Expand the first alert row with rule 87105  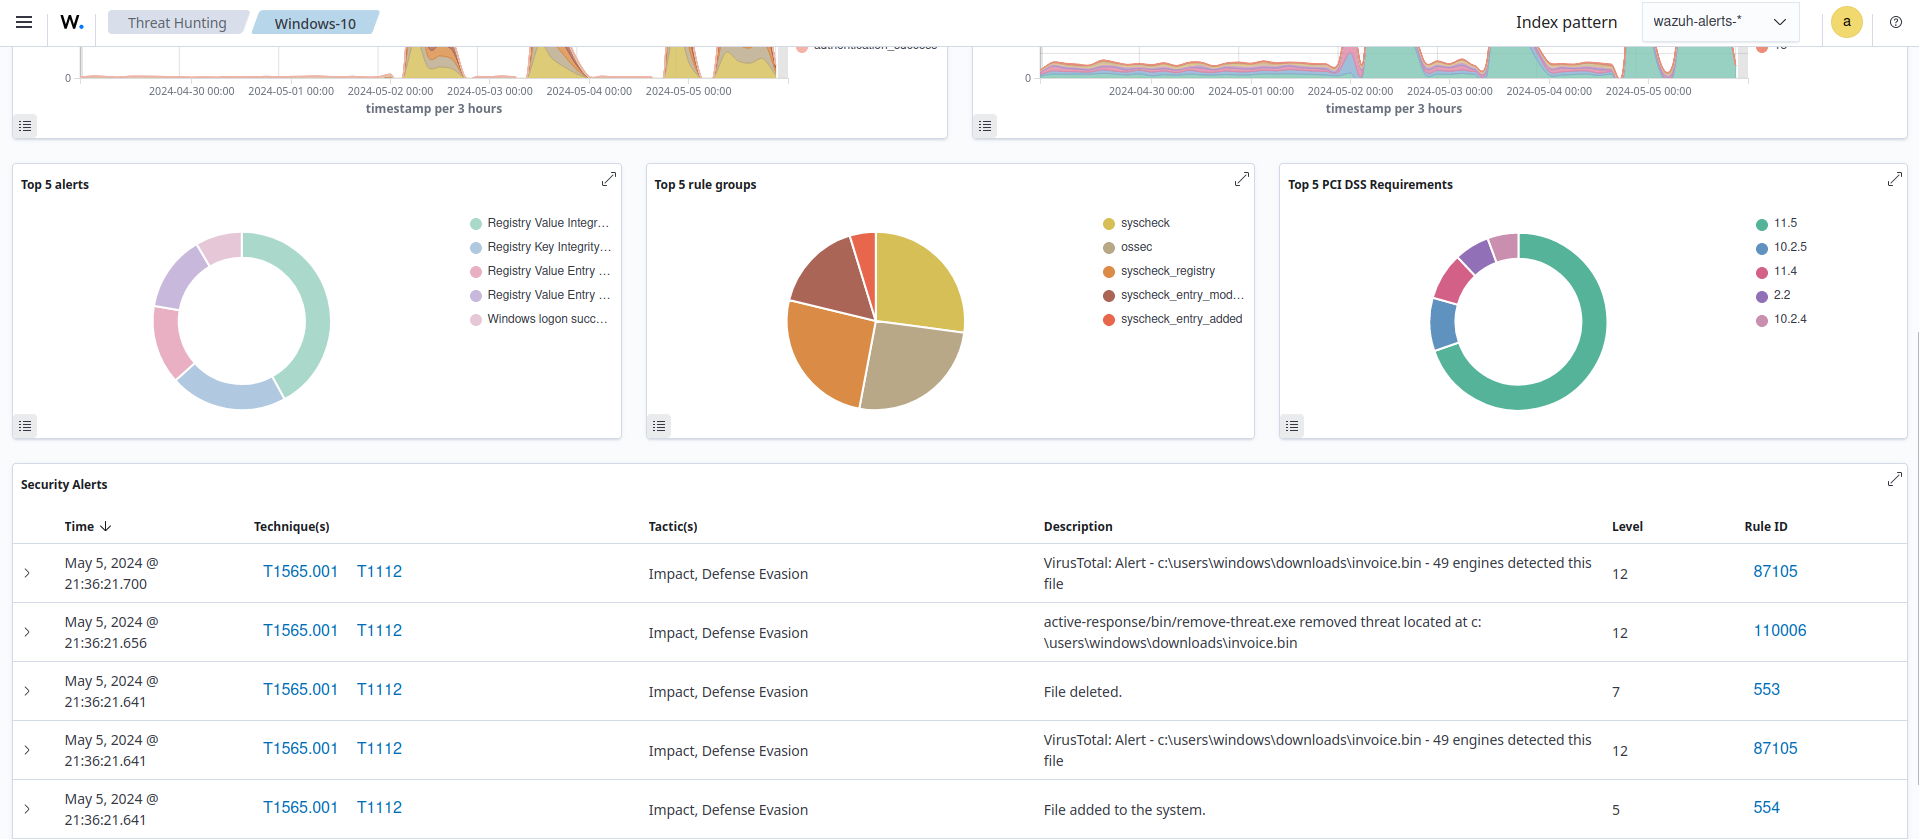coord(27,573)
